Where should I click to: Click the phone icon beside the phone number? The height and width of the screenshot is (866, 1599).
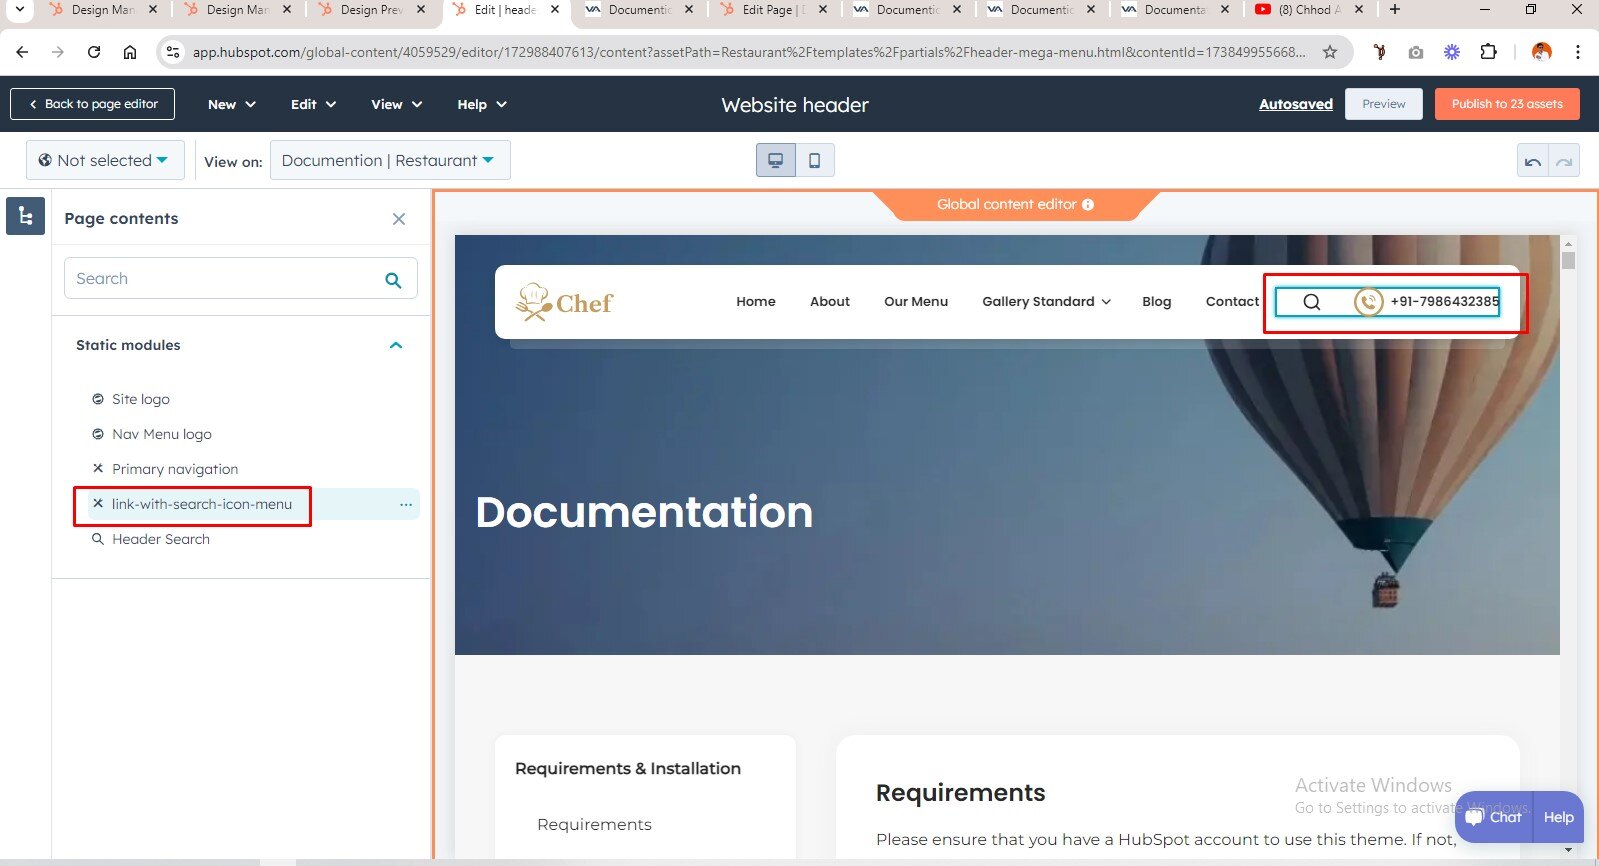click(1368, 301)
